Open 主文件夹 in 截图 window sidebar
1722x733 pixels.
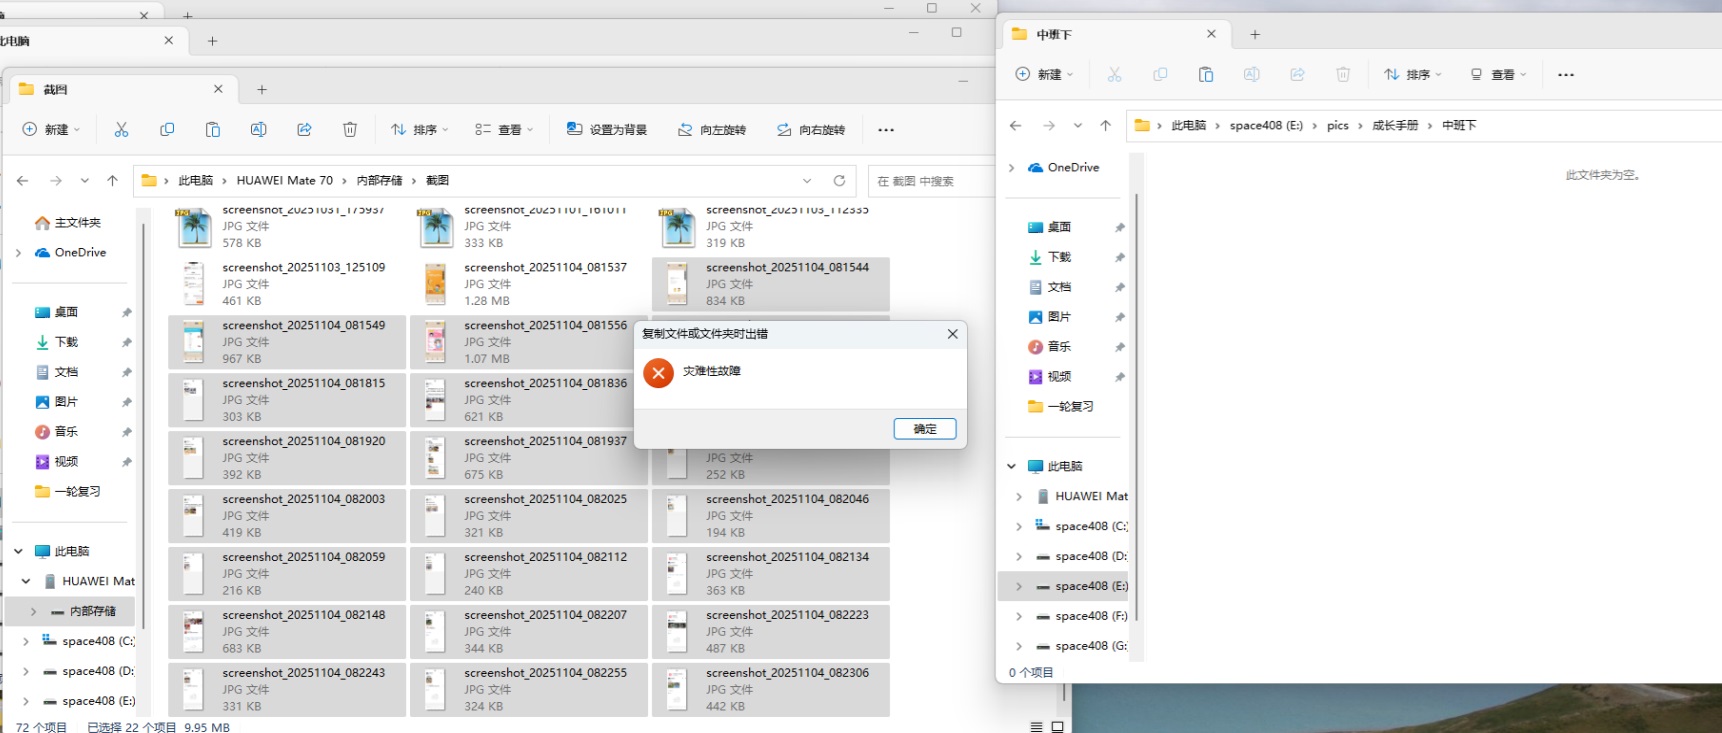coord(68,222)
